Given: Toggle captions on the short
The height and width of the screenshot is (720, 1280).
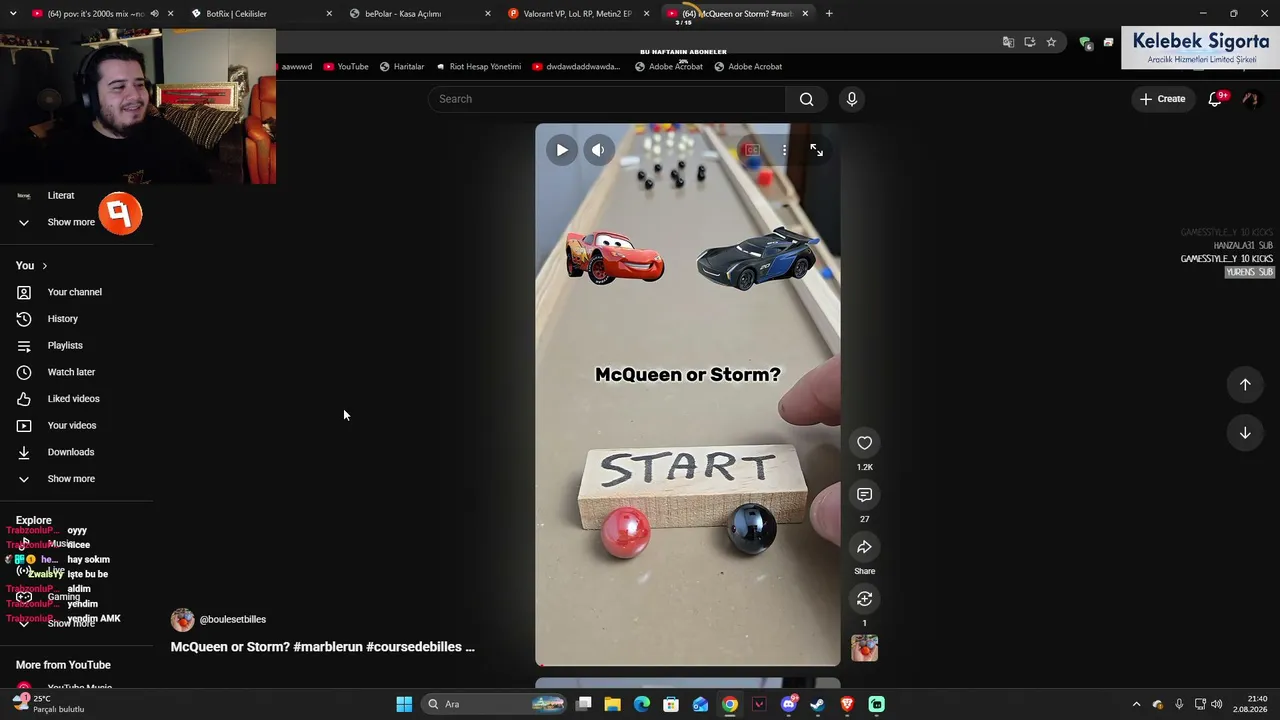Looking at the screenshot, I should (x=752, y=150).
